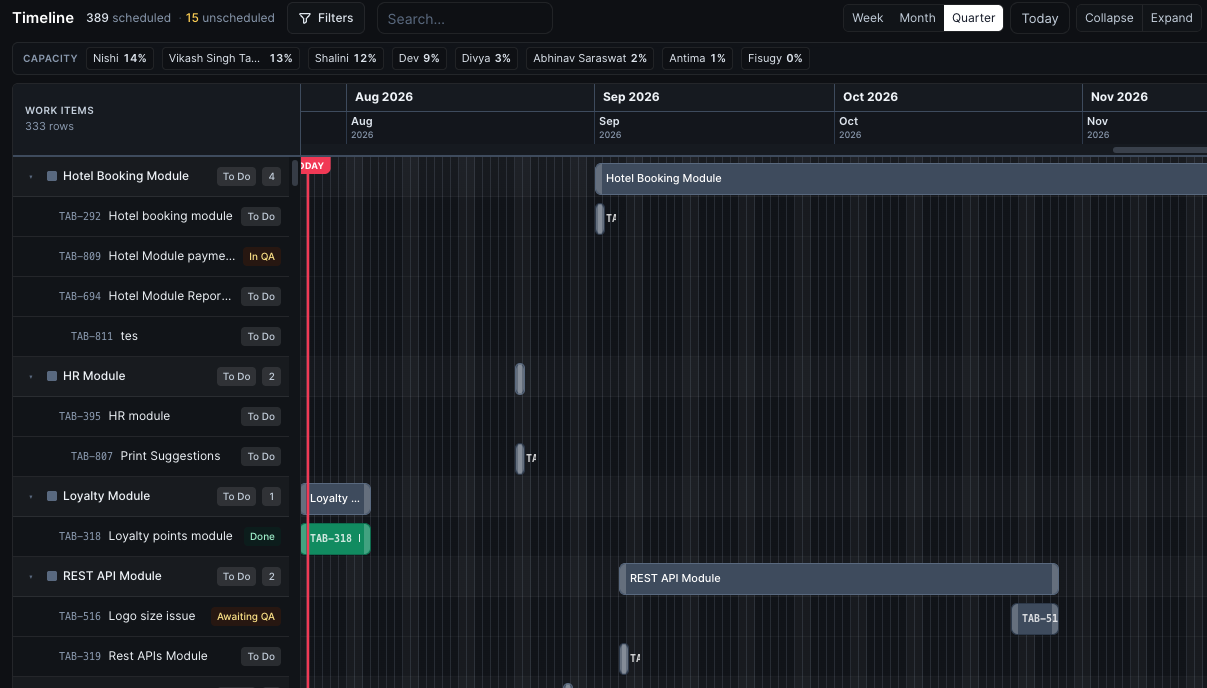The height and width of the screenshot is (688, 1207).
Task: Click the horizontal timeline scrollbar thumb
Action: click(1160, 150)
